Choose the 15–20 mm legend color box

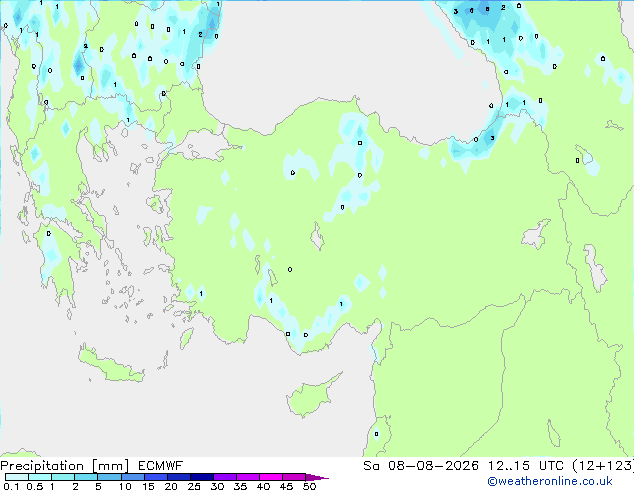(156, 477)
